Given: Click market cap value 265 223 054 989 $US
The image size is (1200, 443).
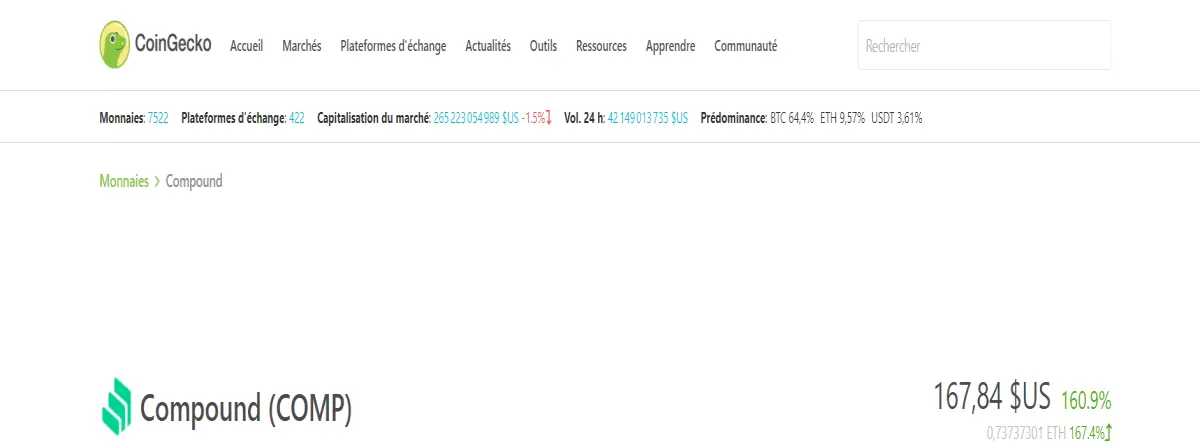Looking at the screenshot, I should coord(476,118).
